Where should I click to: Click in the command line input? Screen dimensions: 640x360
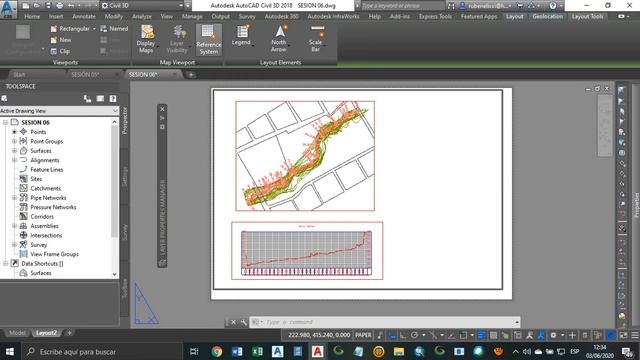point(384,322)
